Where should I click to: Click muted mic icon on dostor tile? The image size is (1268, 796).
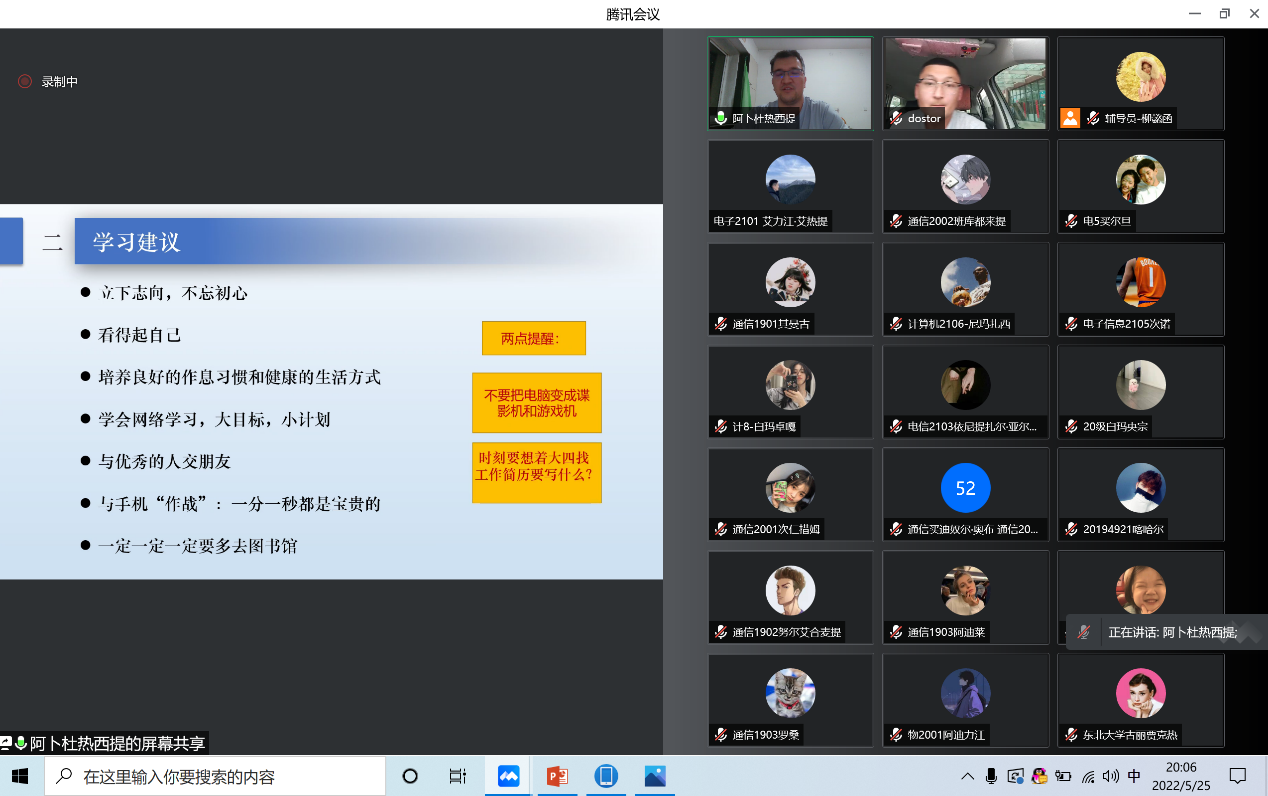pos(896,118)
